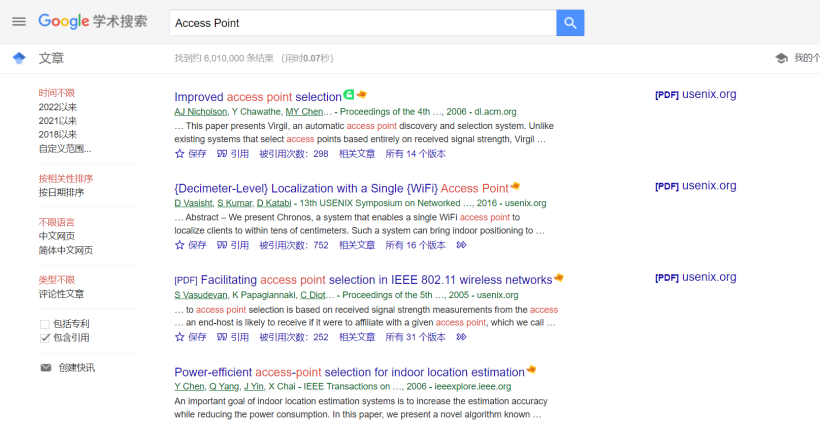Screen dimensions: 820x421
Task: Open author J Yin profile
Action: coord(254,386)
